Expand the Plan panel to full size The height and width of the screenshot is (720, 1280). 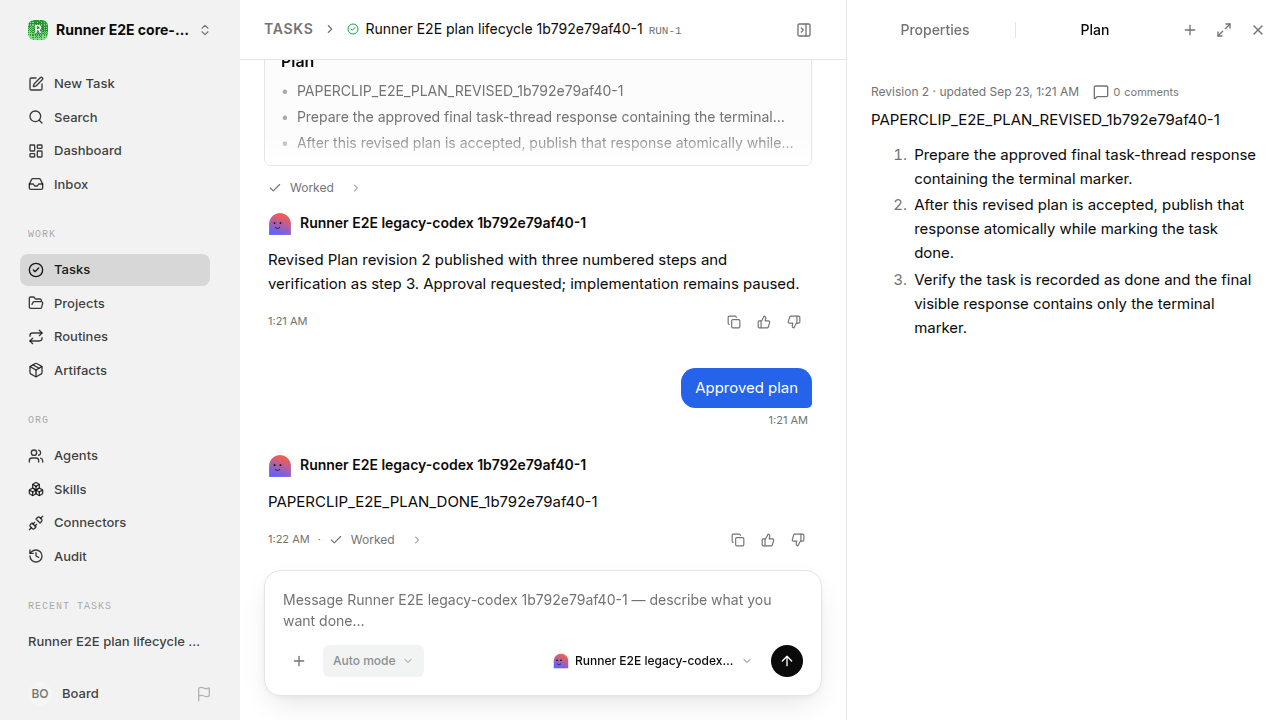click(x=1224, y=30)
